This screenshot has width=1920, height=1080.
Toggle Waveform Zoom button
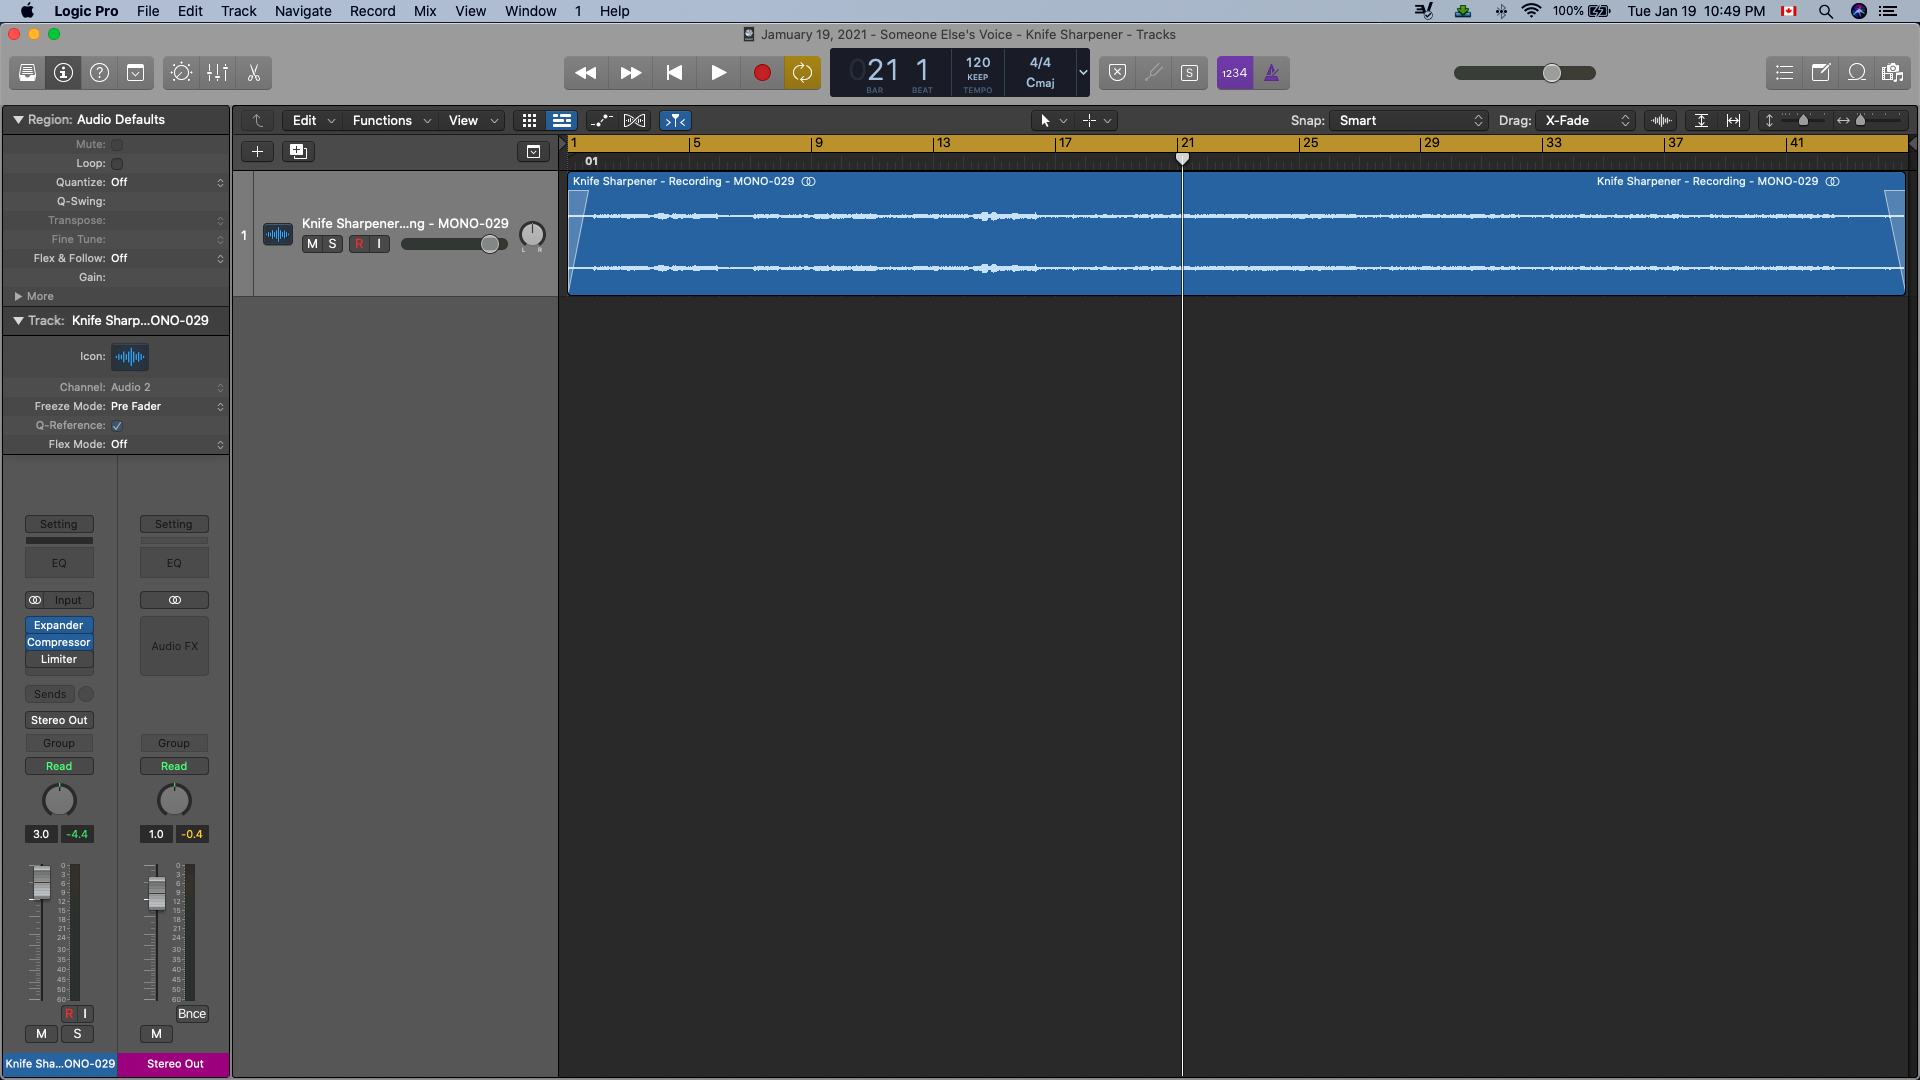1661,121
